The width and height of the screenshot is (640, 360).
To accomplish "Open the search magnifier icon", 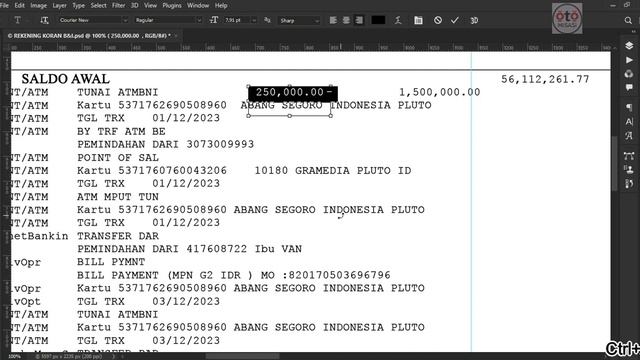I will click(628, 20).
